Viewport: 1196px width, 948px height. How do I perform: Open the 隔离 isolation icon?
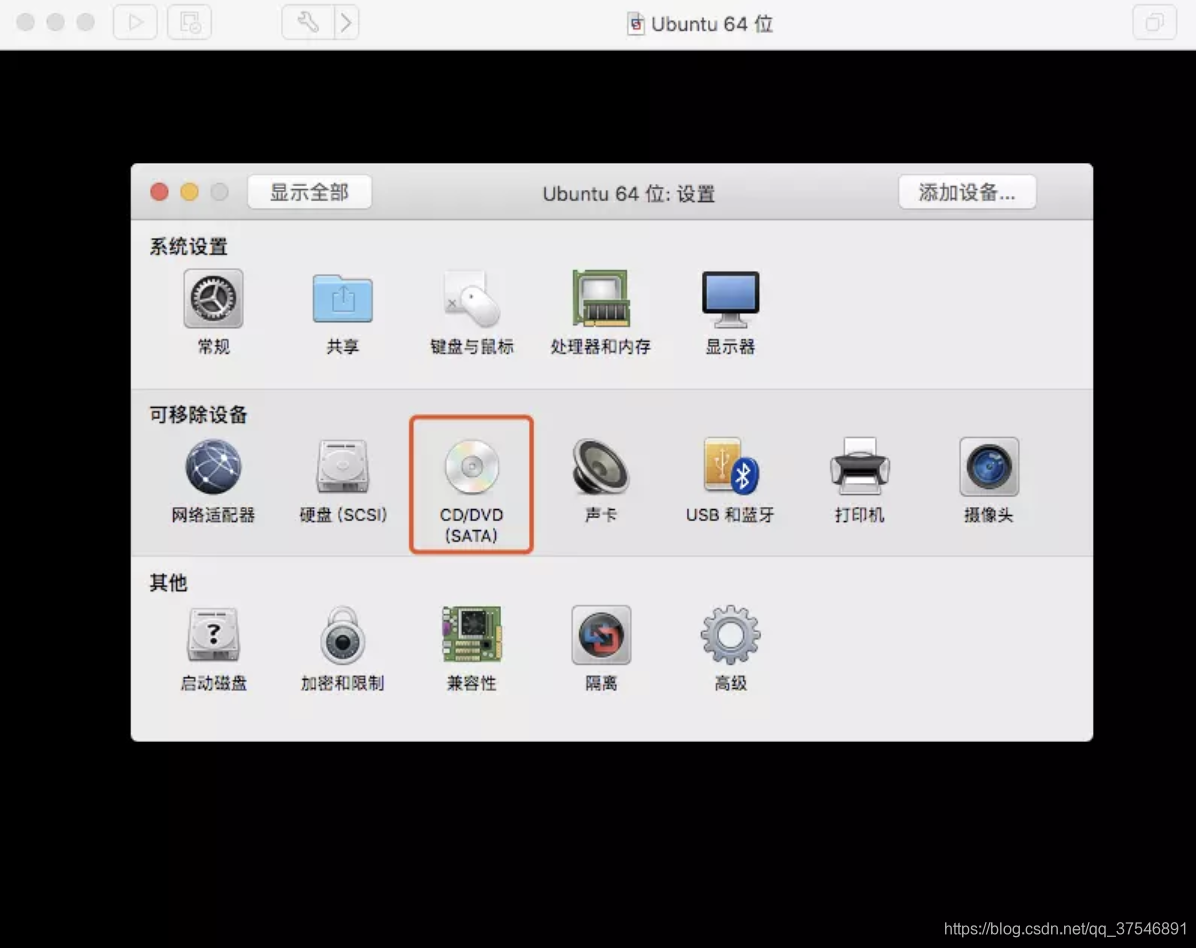point(601,635)
